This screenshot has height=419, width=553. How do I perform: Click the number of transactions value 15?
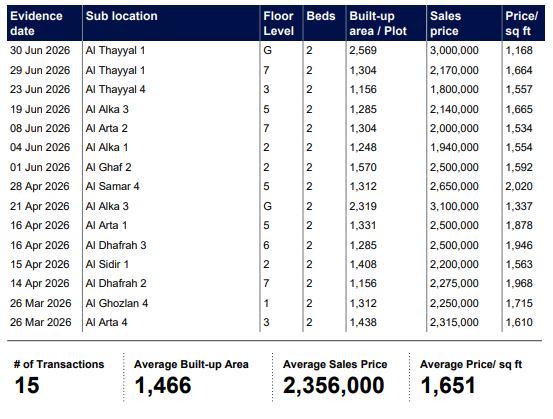27,385
